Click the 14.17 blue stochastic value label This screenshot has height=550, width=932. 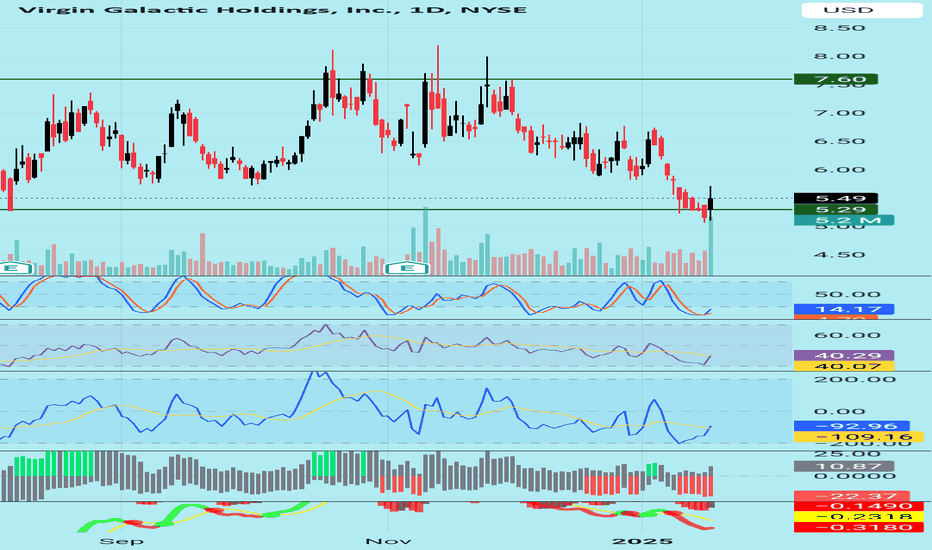(843, 309)
